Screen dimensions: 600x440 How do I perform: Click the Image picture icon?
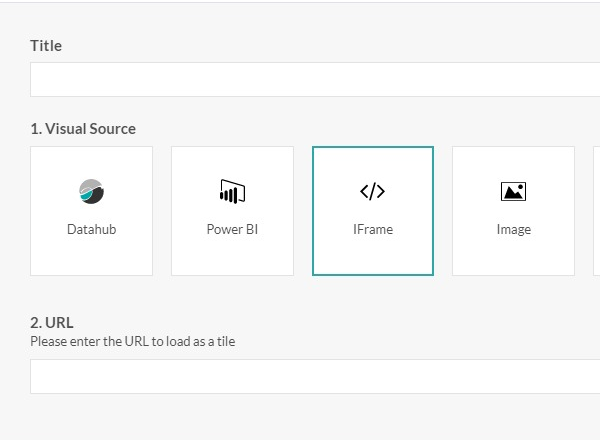[513, 191]
